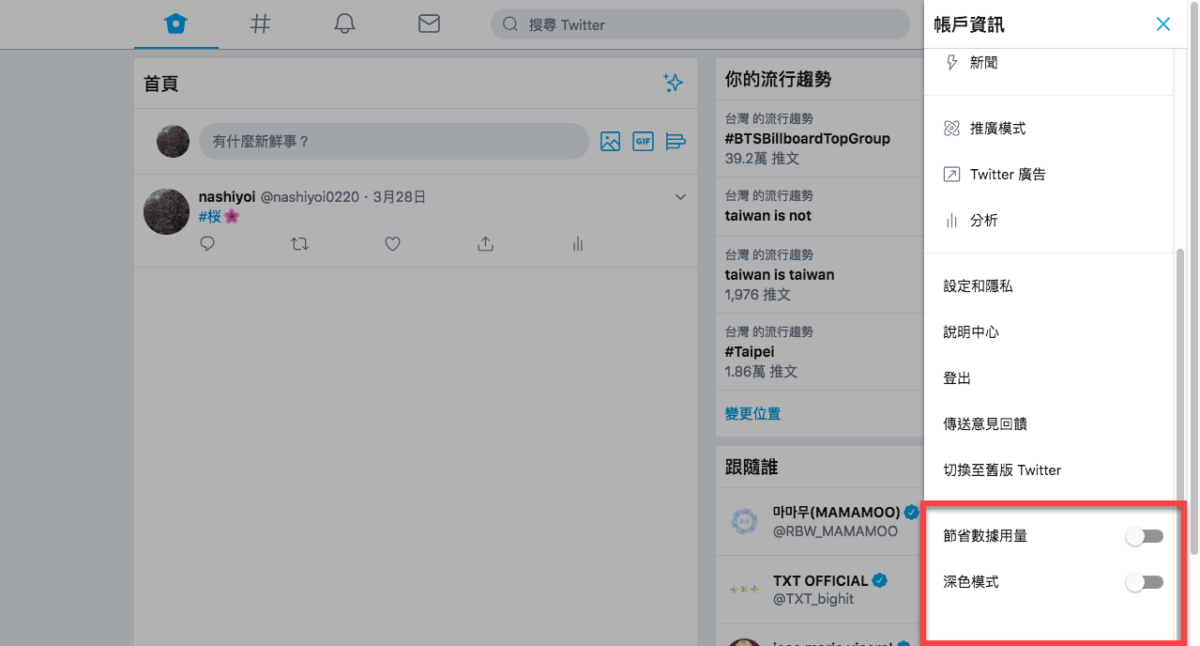Click the compose box profile avatar
Image resolution: width=1200 pixels, height=646 pixels.
click(x=173, y=141)
